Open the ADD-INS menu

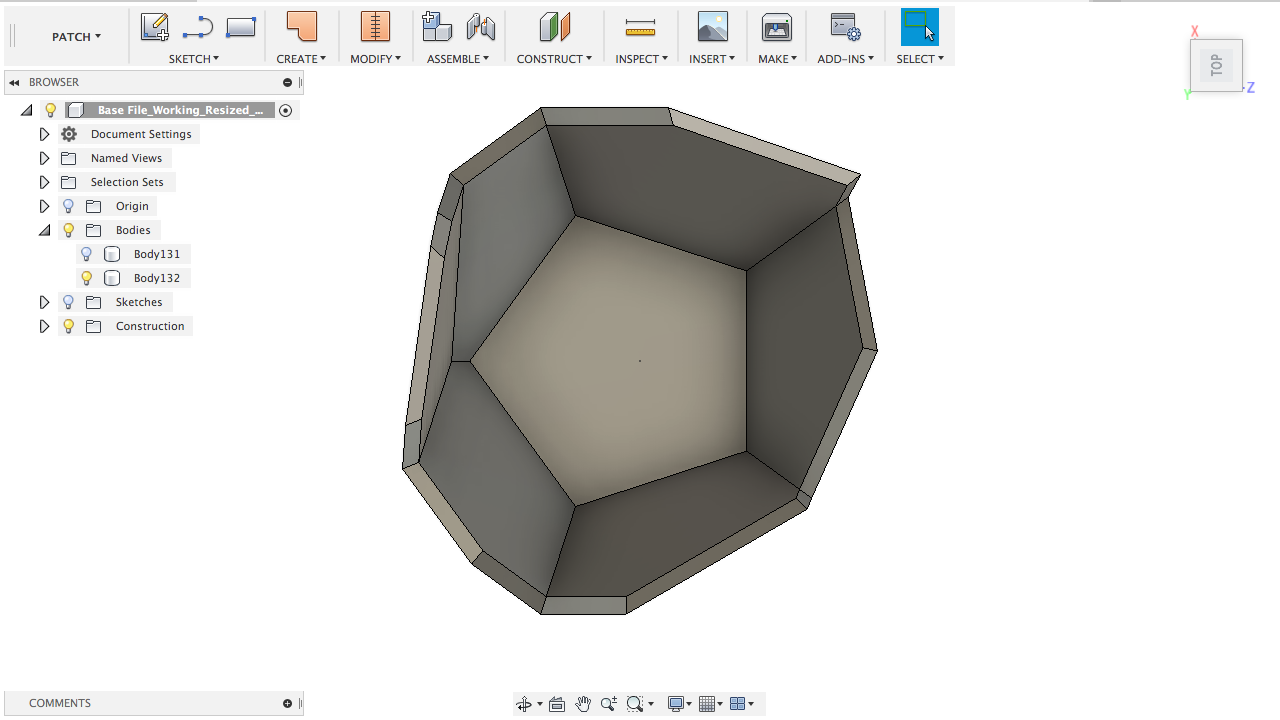click(846, 59)
